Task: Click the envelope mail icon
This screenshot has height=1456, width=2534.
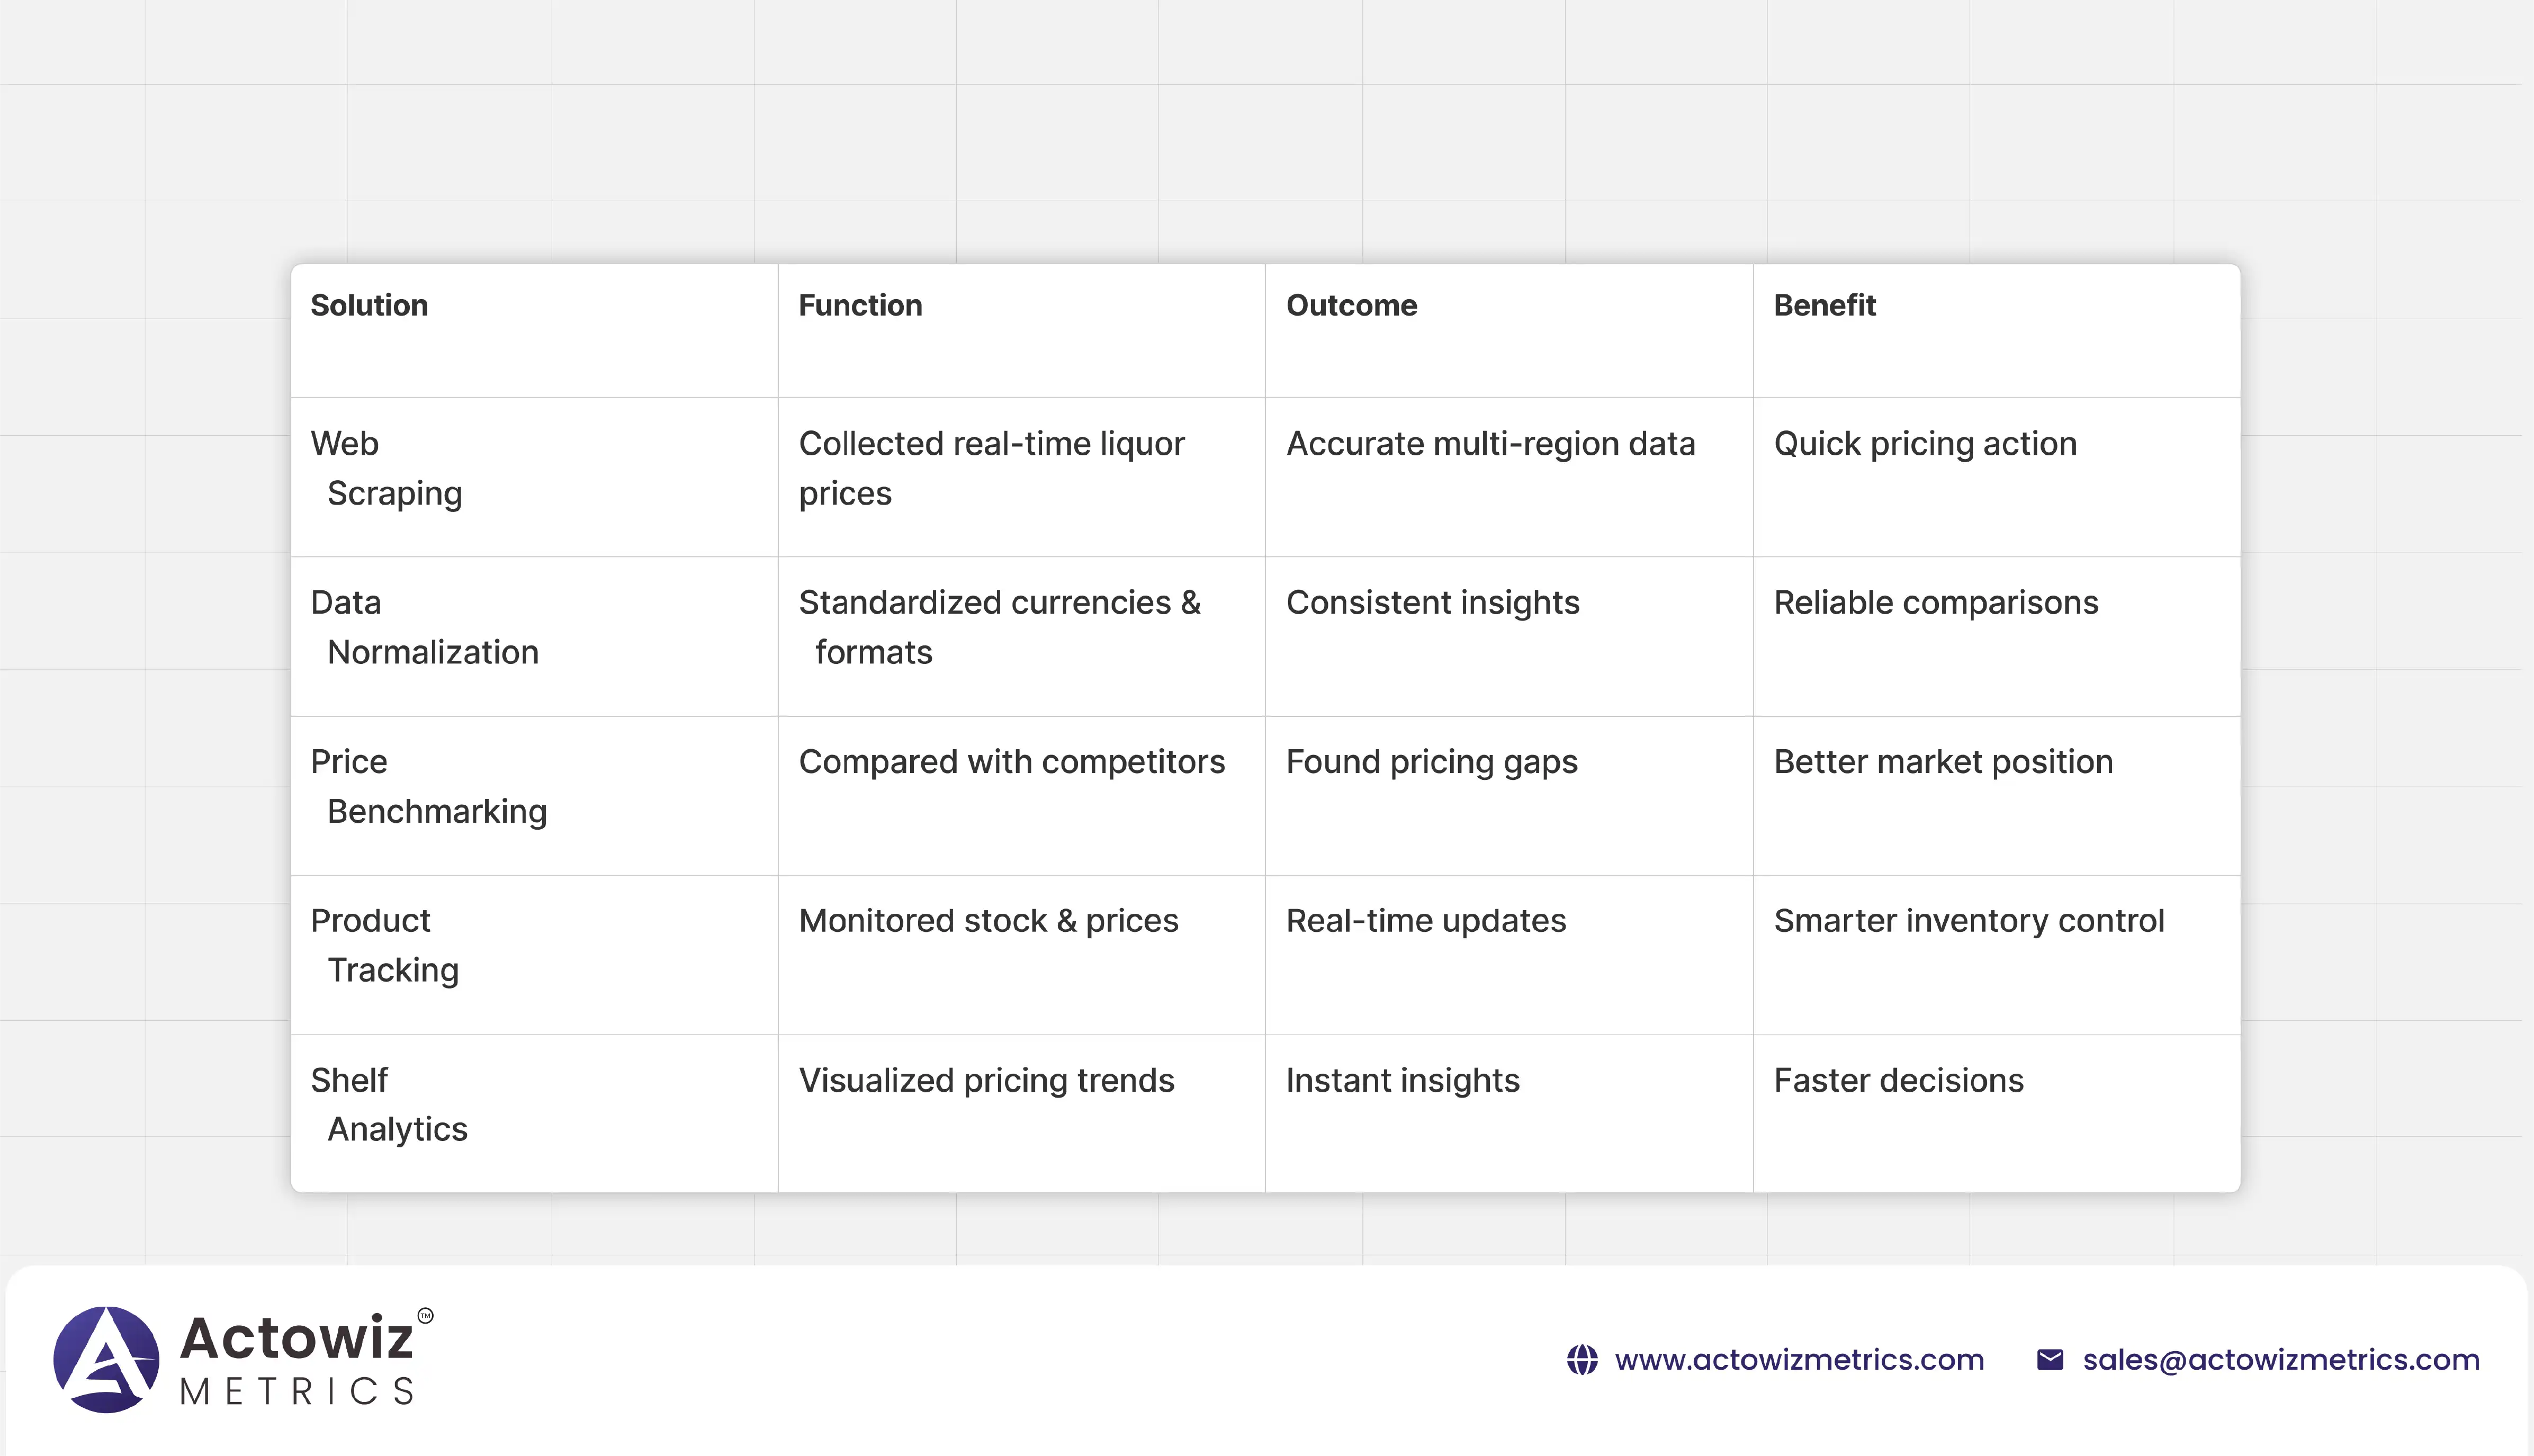Action: (x=2049, y=1360)
